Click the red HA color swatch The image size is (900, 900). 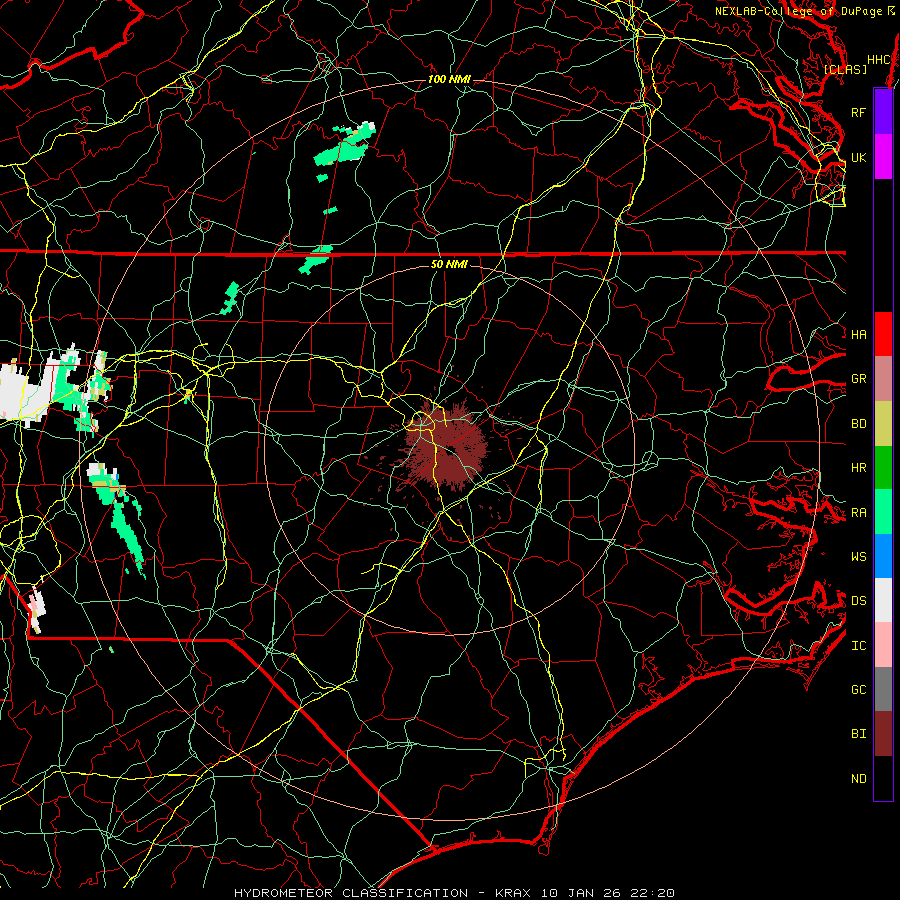(x=883, y=334)
